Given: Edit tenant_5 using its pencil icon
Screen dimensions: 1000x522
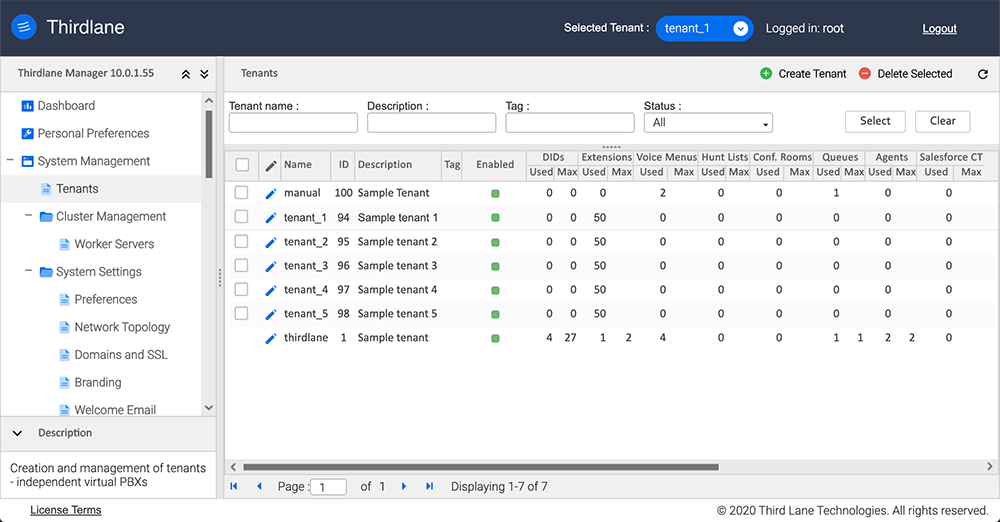Looking at the screenshot, I should pos(270,314).
